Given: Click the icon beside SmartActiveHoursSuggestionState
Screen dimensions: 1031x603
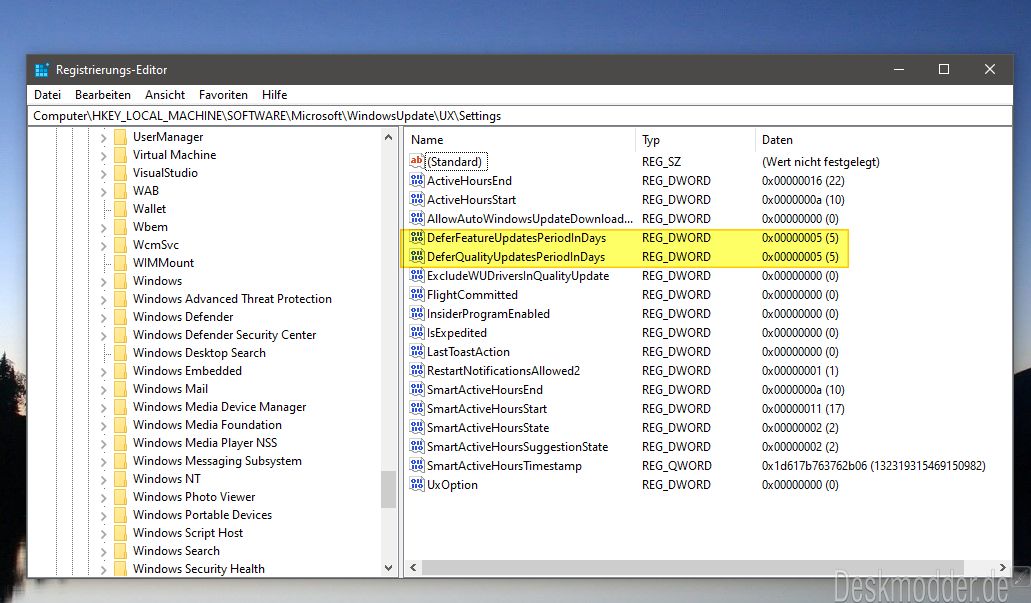Looking at the screenshot, I should coord(417,446).
